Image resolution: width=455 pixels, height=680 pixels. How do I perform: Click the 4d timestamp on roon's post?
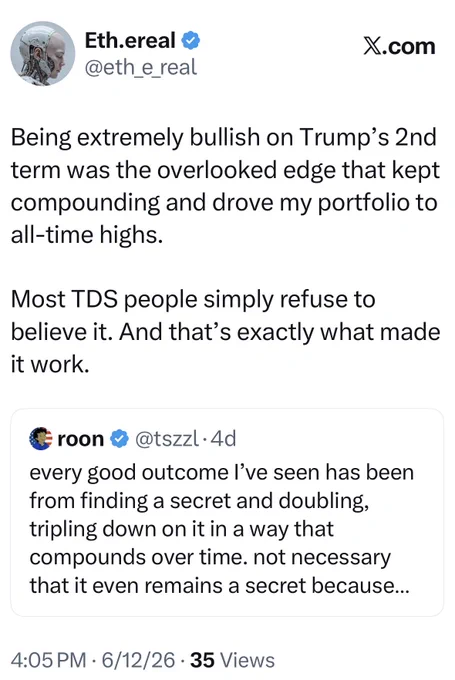pyautogui.click(x=223, y=439)
